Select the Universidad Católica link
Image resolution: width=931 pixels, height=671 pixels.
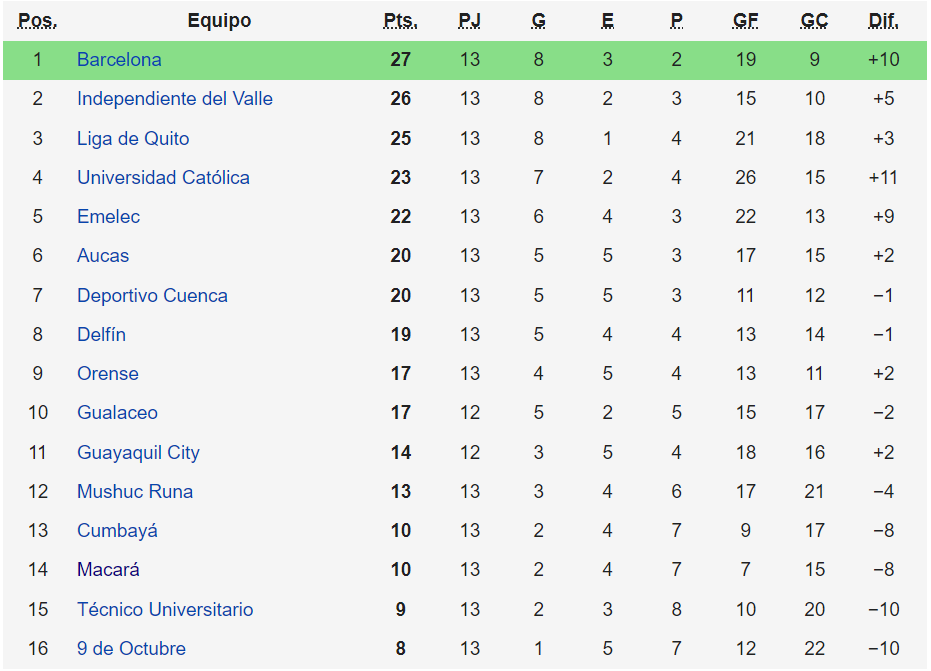click(x=163, y=178)
